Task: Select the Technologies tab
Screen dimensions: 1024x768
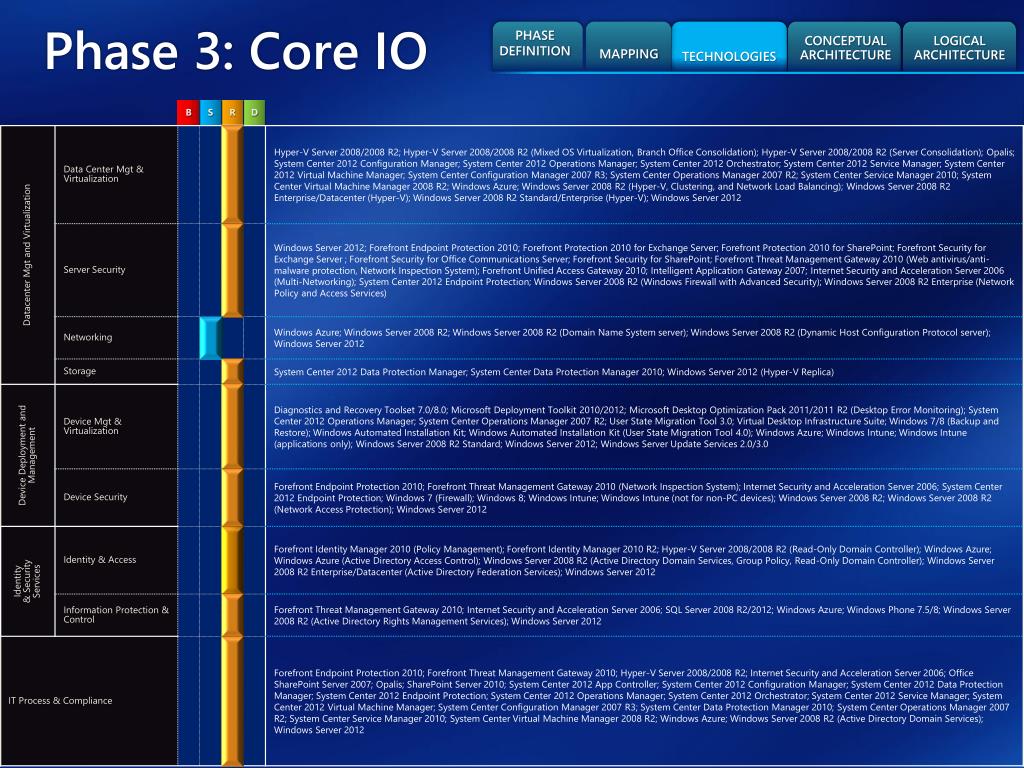Action: click(729, 45)
